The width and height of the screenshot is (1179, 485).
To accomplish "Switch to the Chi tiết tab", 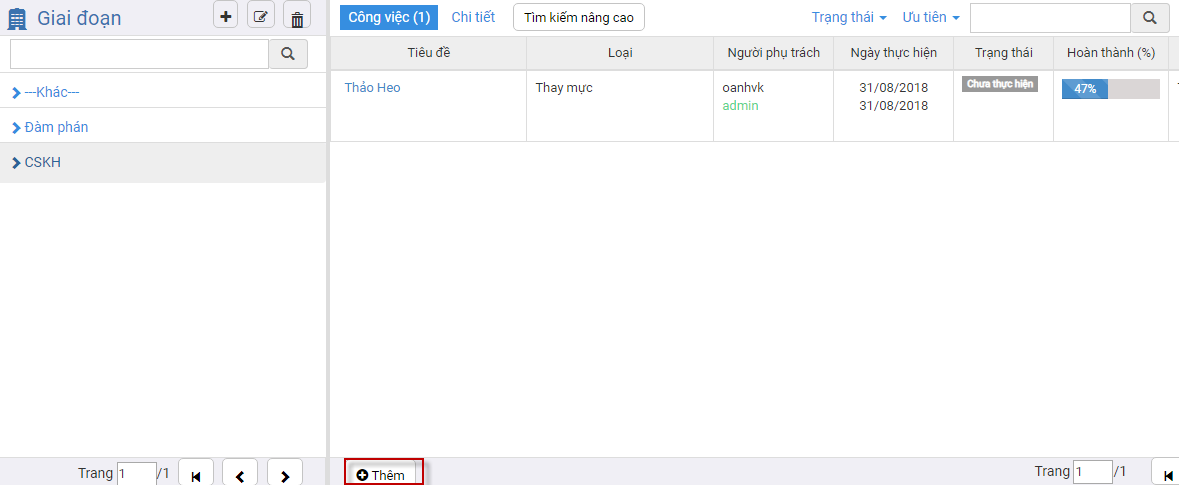I will [x=473, y=17].
